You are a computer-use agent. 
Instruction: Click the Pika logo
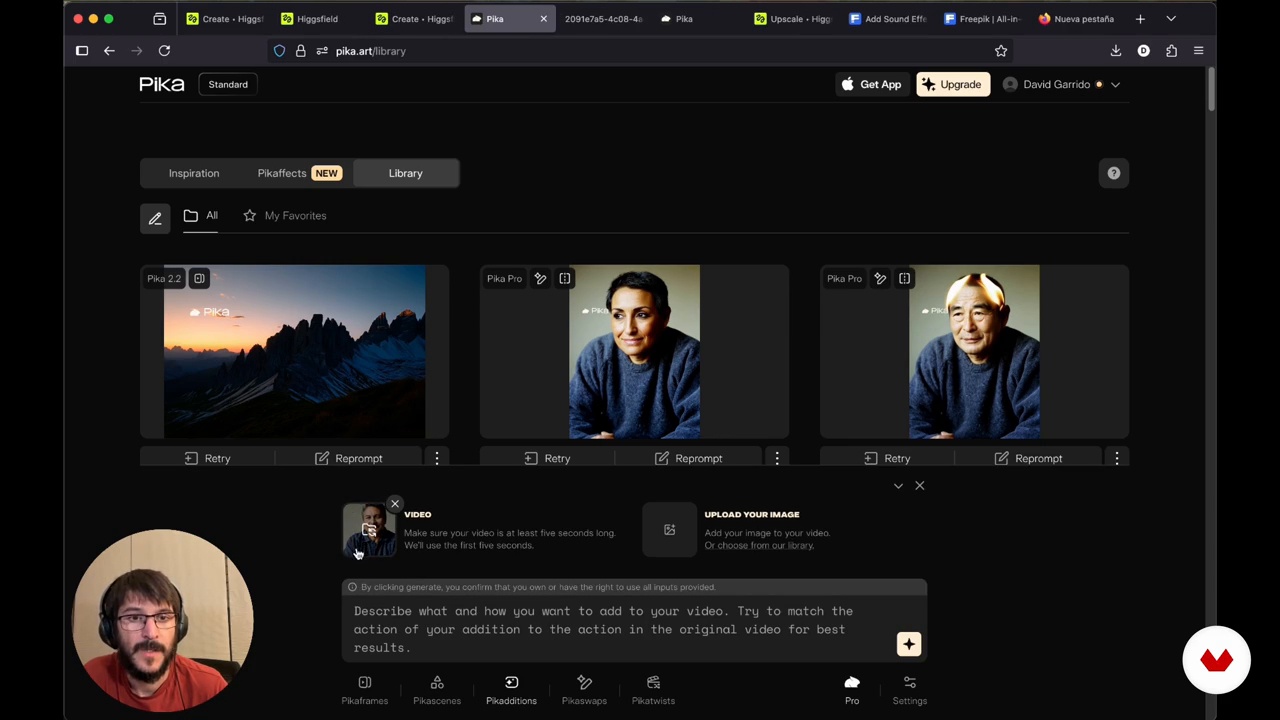click(162, 84)
